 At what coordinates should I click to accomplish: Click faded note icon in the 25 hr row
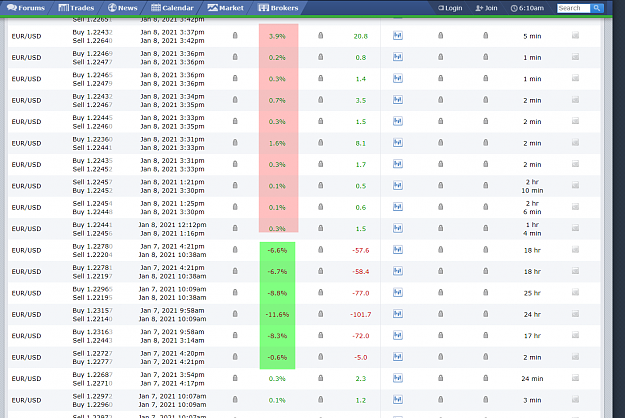click(x=575, y=292)
